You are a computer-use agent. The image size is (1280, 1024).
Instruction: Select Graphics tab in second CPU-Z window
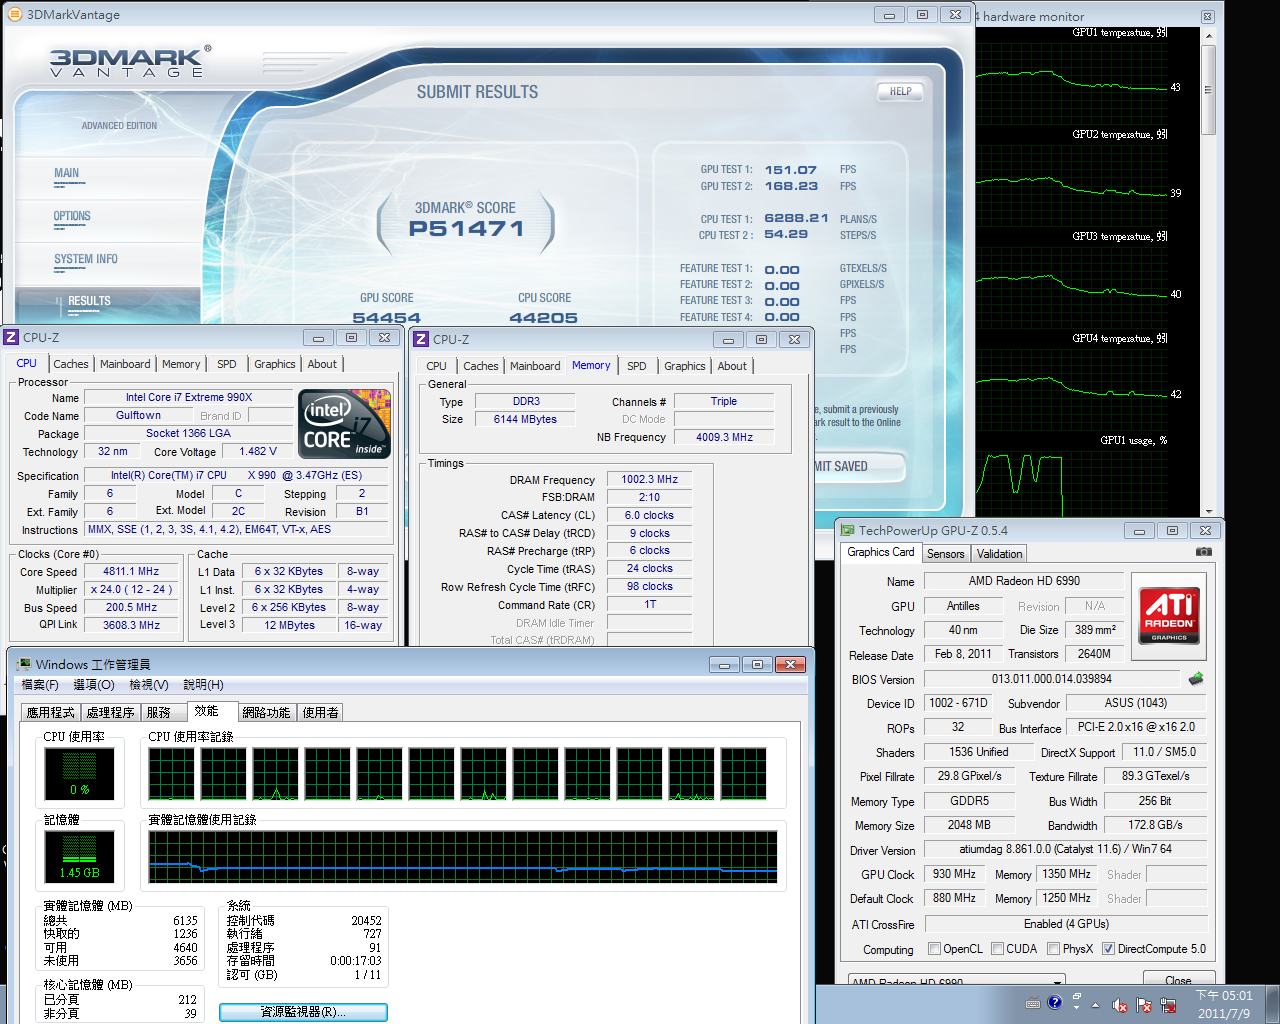click(x=685, y=366)
